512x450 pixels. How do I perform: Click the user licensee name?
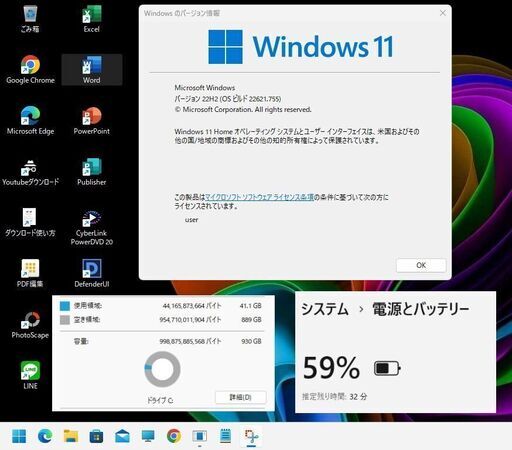(x=191, y=220)
